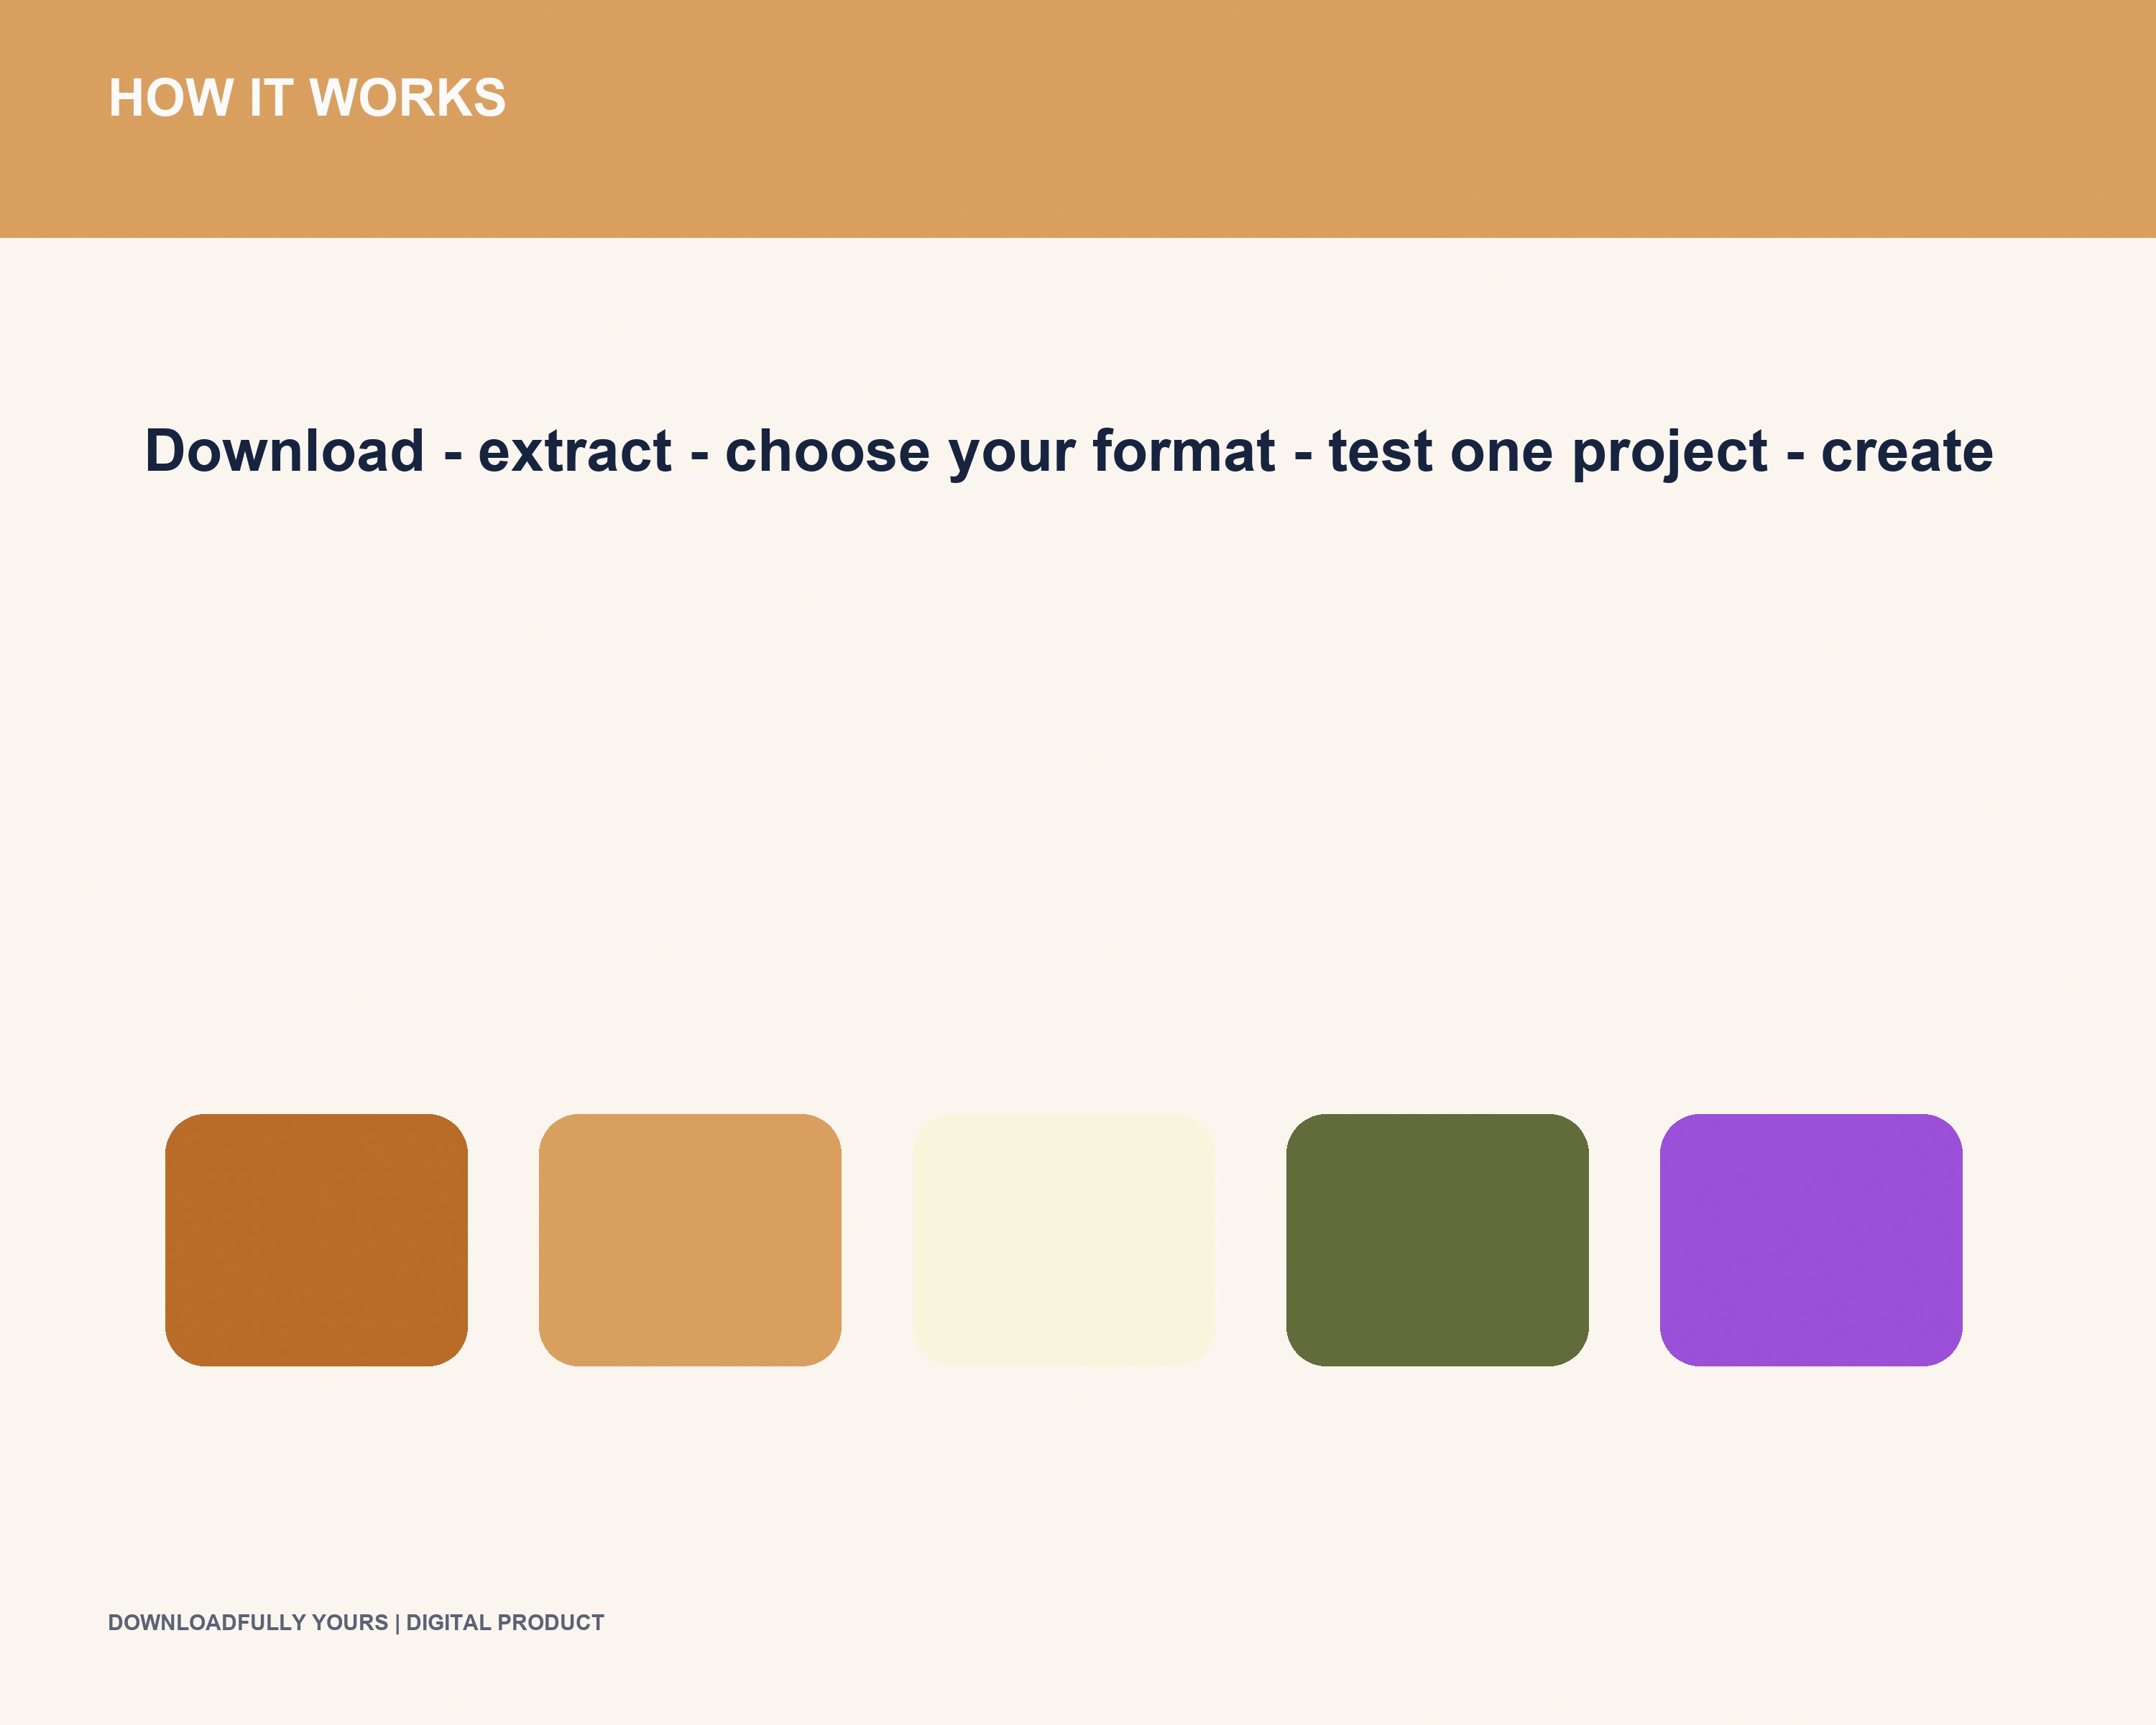Select the word test in the steps line
Screen dimensions: 2156x1725
tap(1381, 451)
